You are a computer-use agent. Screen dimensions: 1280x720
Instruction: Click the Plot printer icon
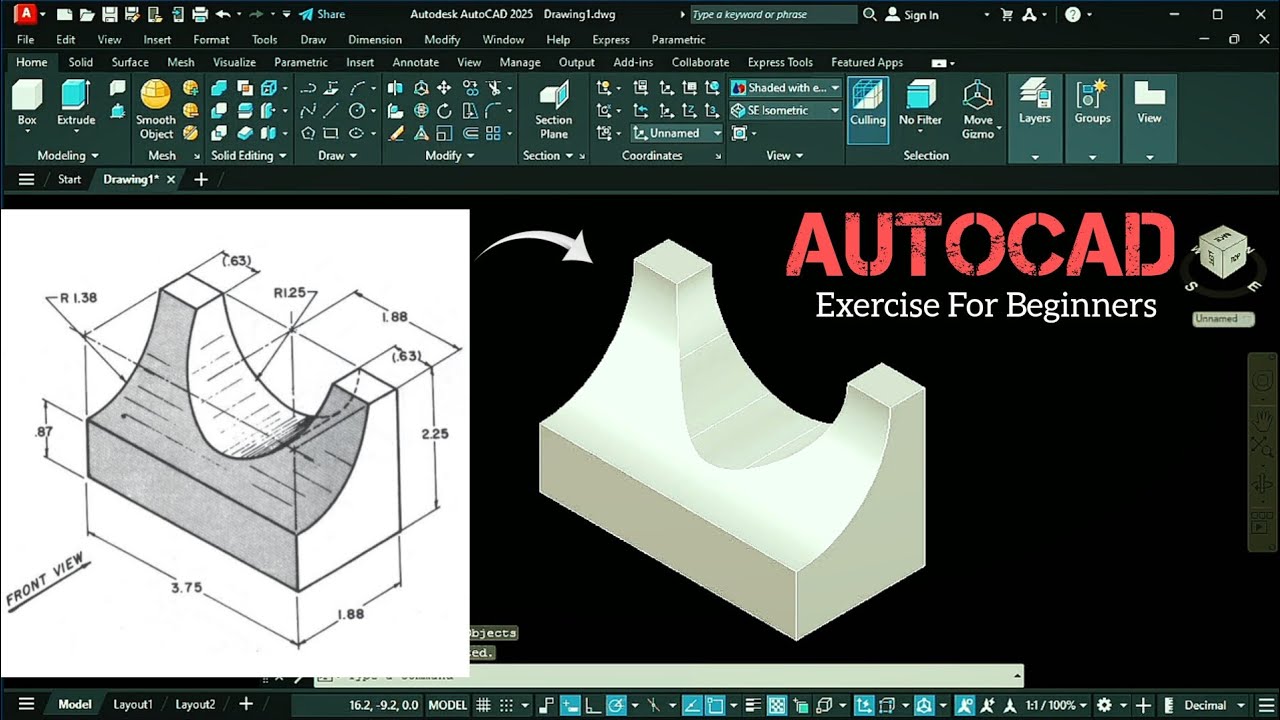(x=199, y=14)
